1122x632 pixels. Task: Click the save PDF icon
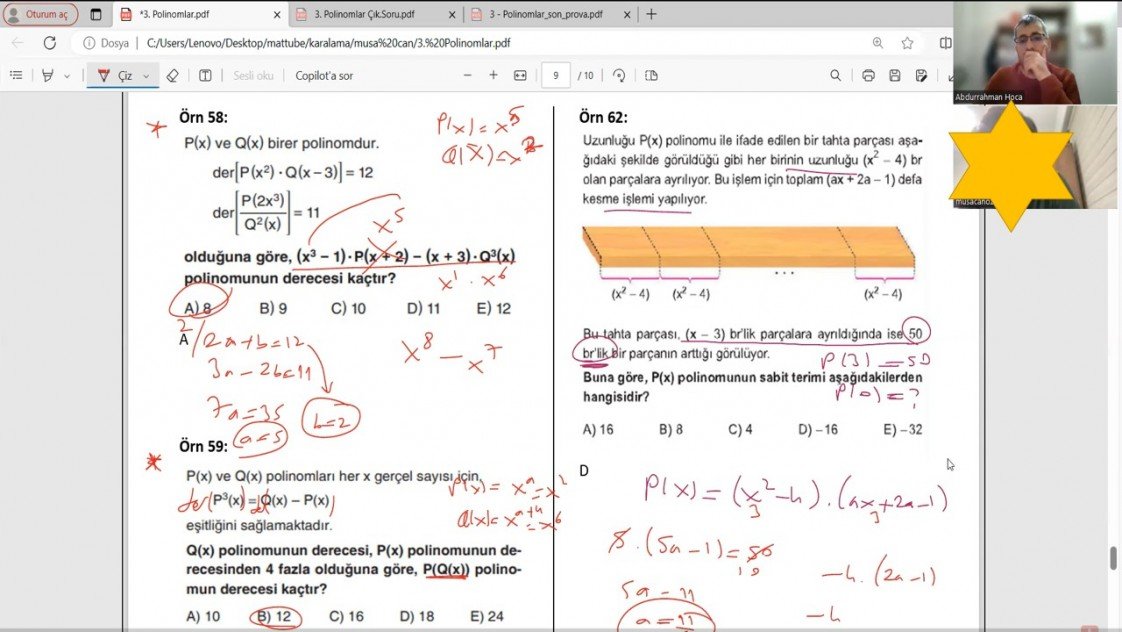(895, 75)
